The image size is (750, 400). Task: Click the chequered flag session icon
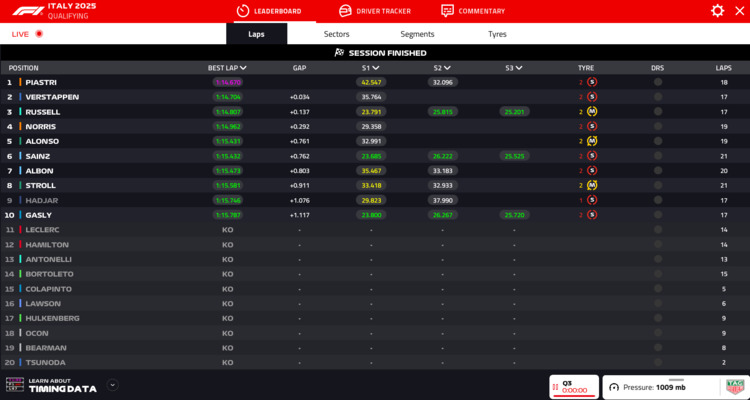(339, 53)
